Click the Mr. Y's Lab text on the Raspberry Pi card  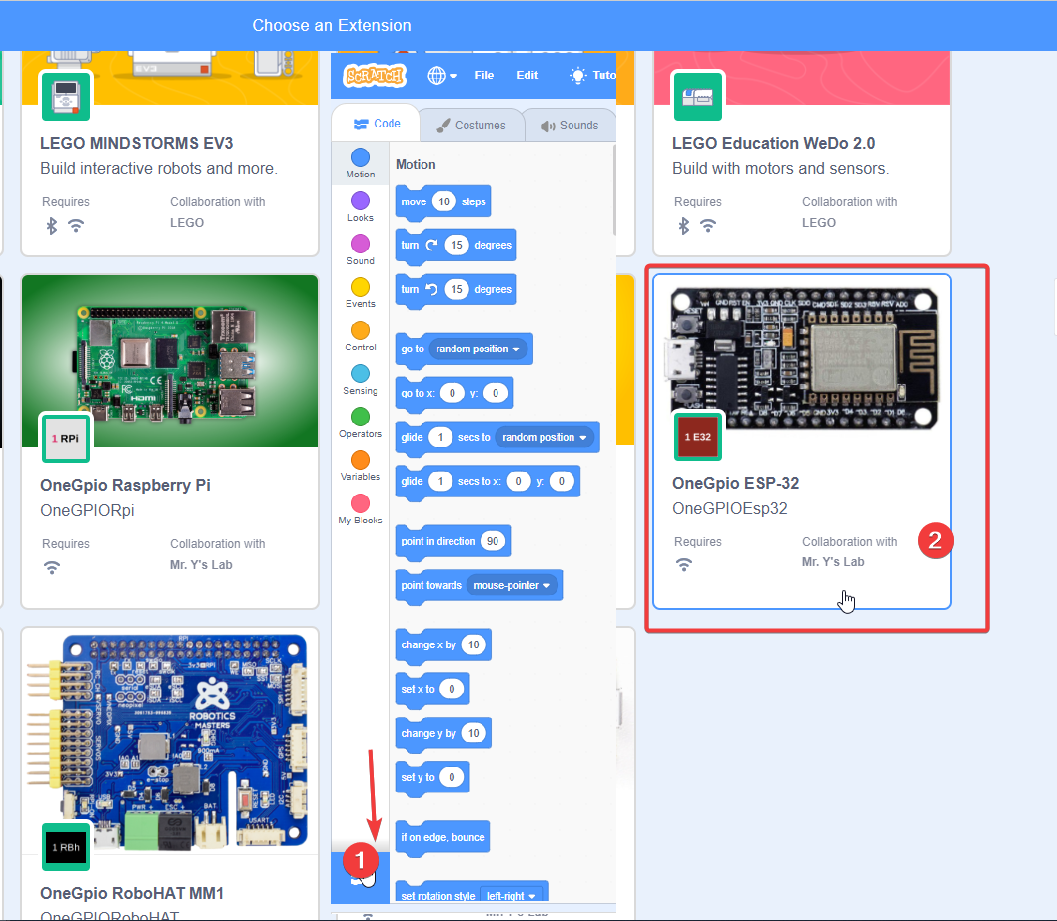[x=201, y=565]
